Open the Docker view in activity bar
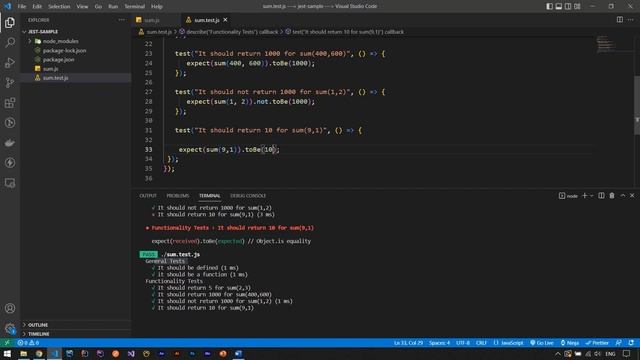This screenshot has width=640, height=360. click(10, 142)
